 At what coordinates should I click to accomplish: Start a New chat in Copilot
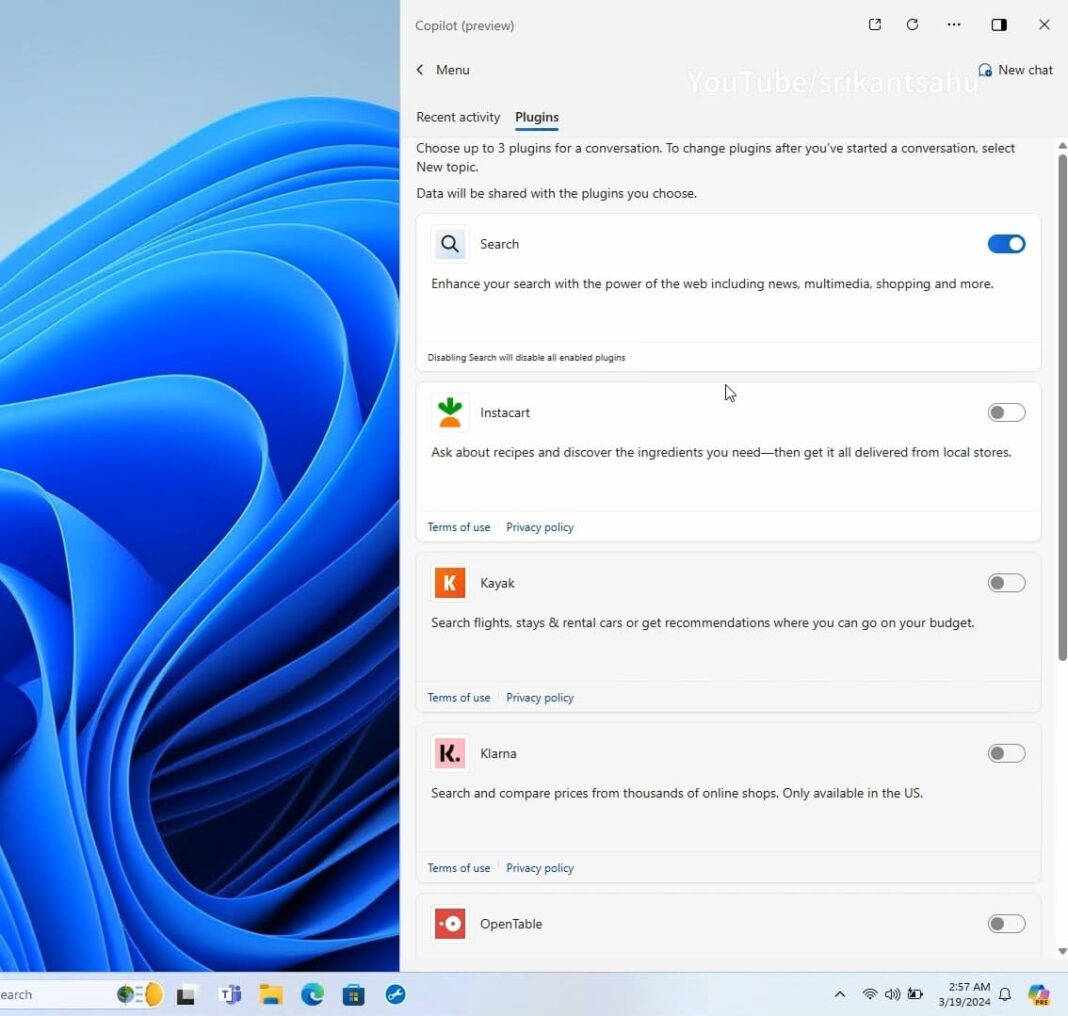(x=1016, y=70)
